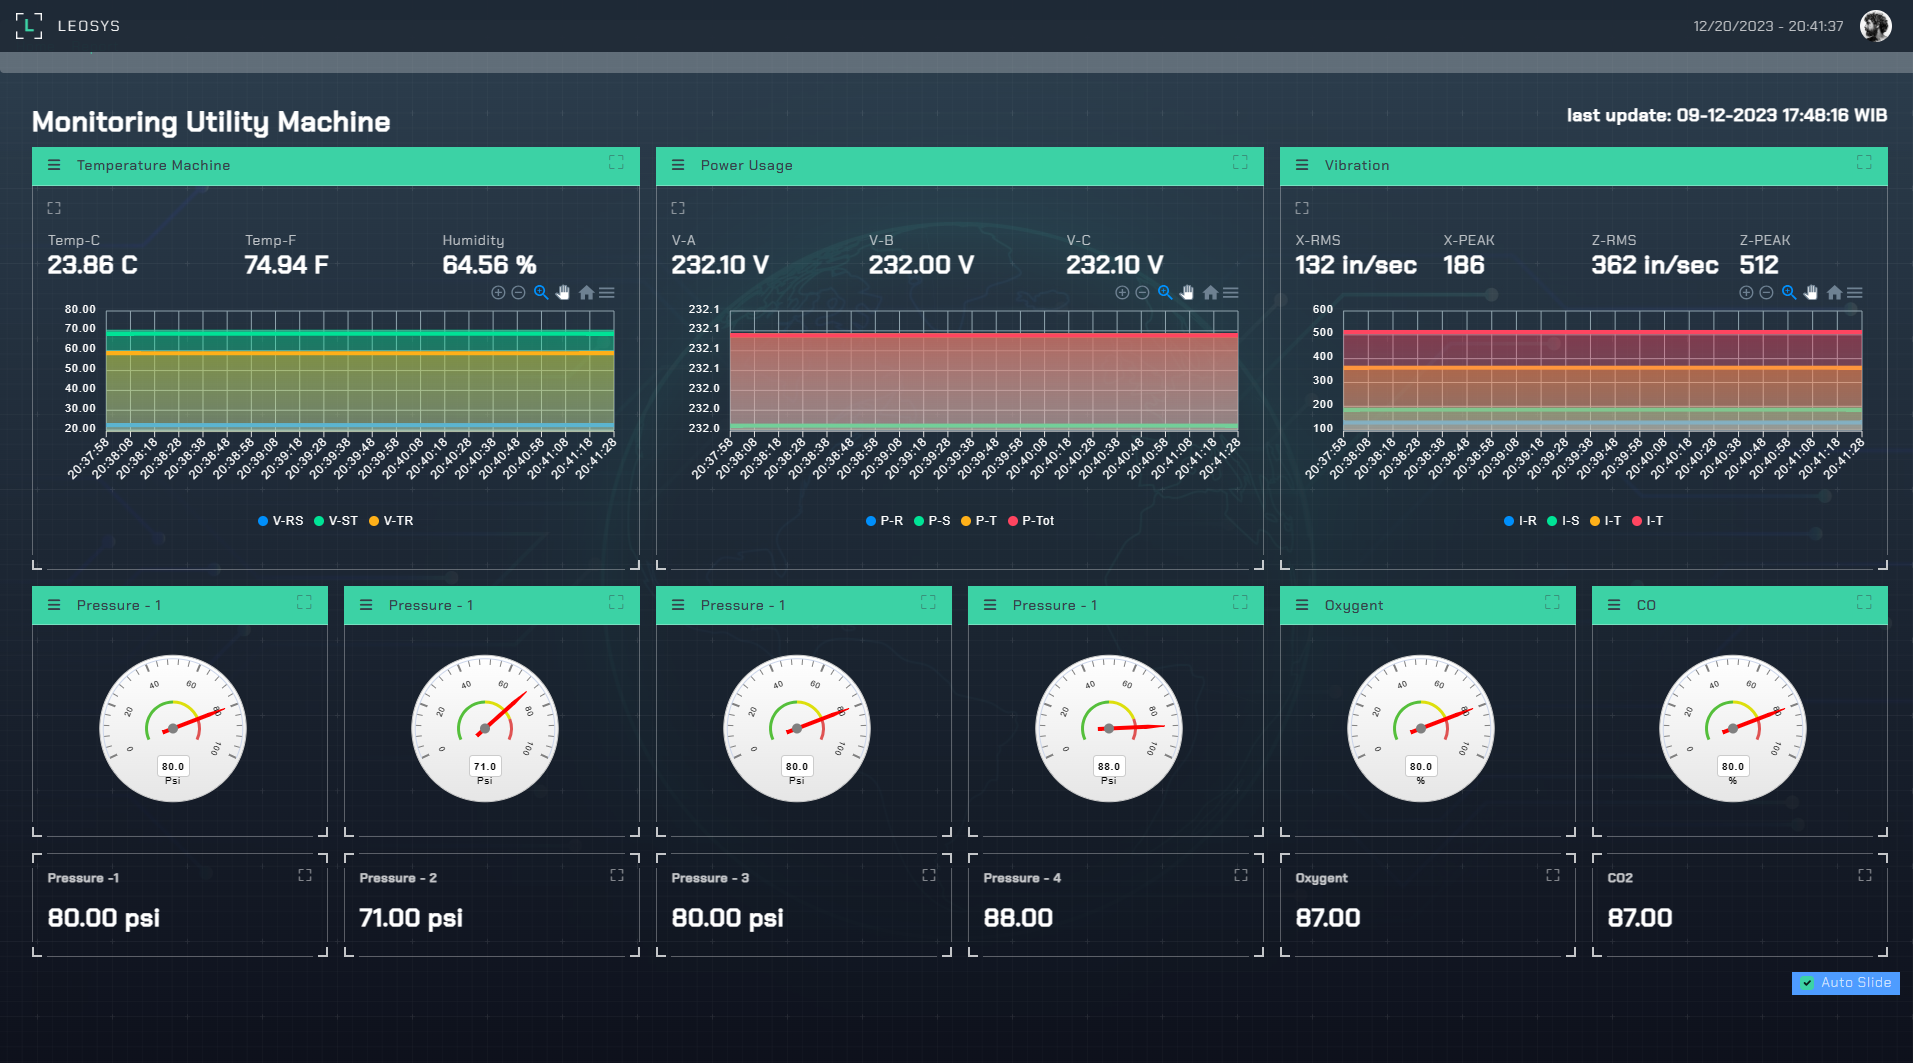Click the I-S green legend color dot
The width and height of the screenshot is (1913, 1063).
[1552, 521]
